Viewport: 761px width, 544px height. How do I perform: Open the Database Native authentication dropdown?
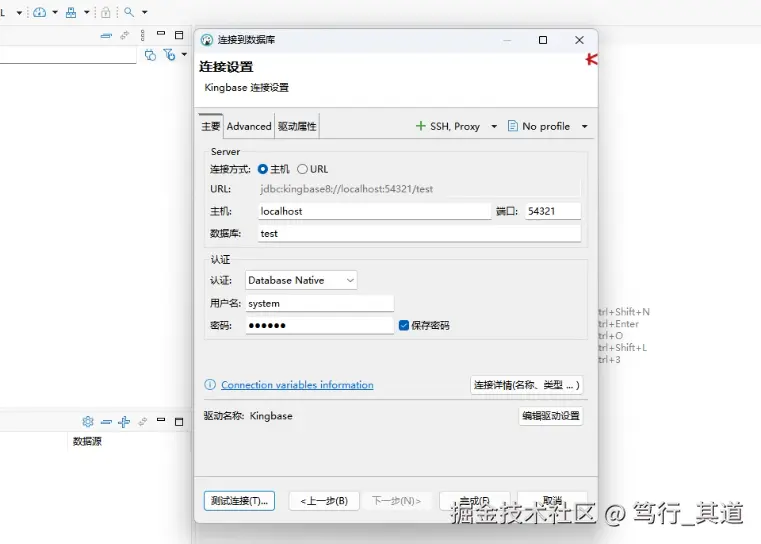click(x=301, y=280)
